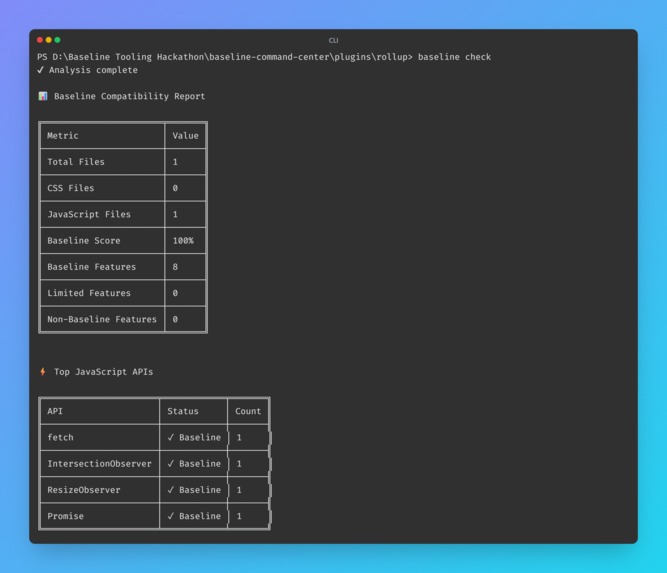This screenshot has height=573, width=667.
Task: Click the 'Status' column header
Action: 183,411
